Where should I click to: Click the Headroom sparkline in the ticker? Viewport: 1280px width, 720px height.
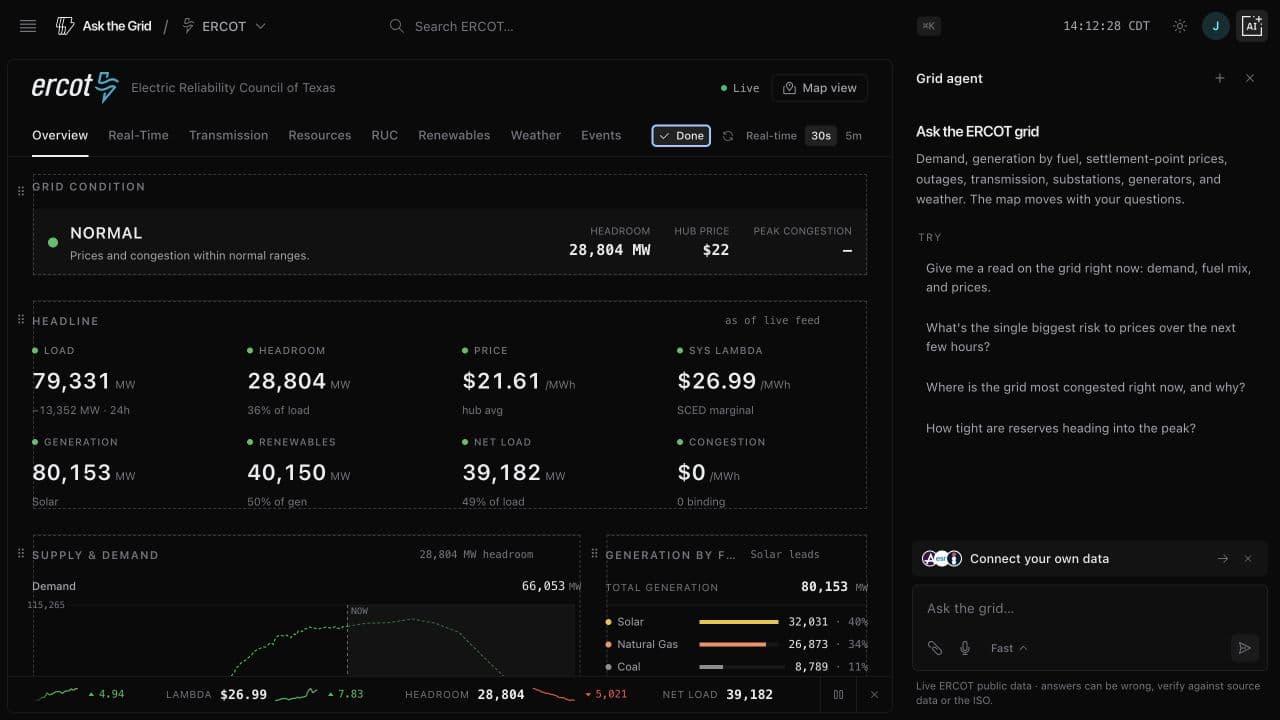point(554,694)
